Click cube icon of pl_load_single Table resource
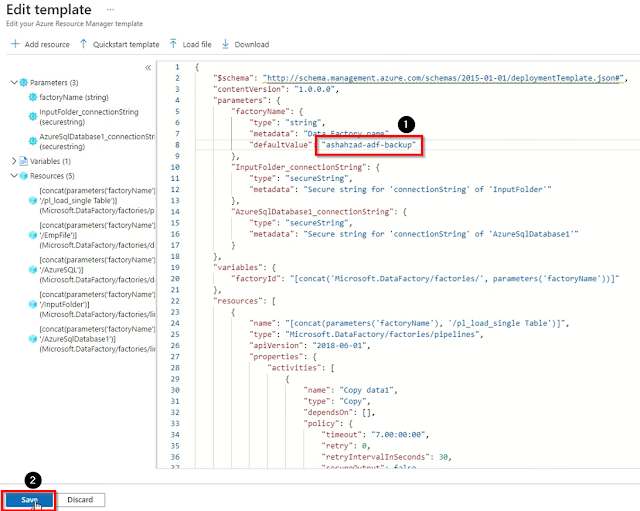The height and width of the screenshot is (511, 640). (x=33, y=200)
